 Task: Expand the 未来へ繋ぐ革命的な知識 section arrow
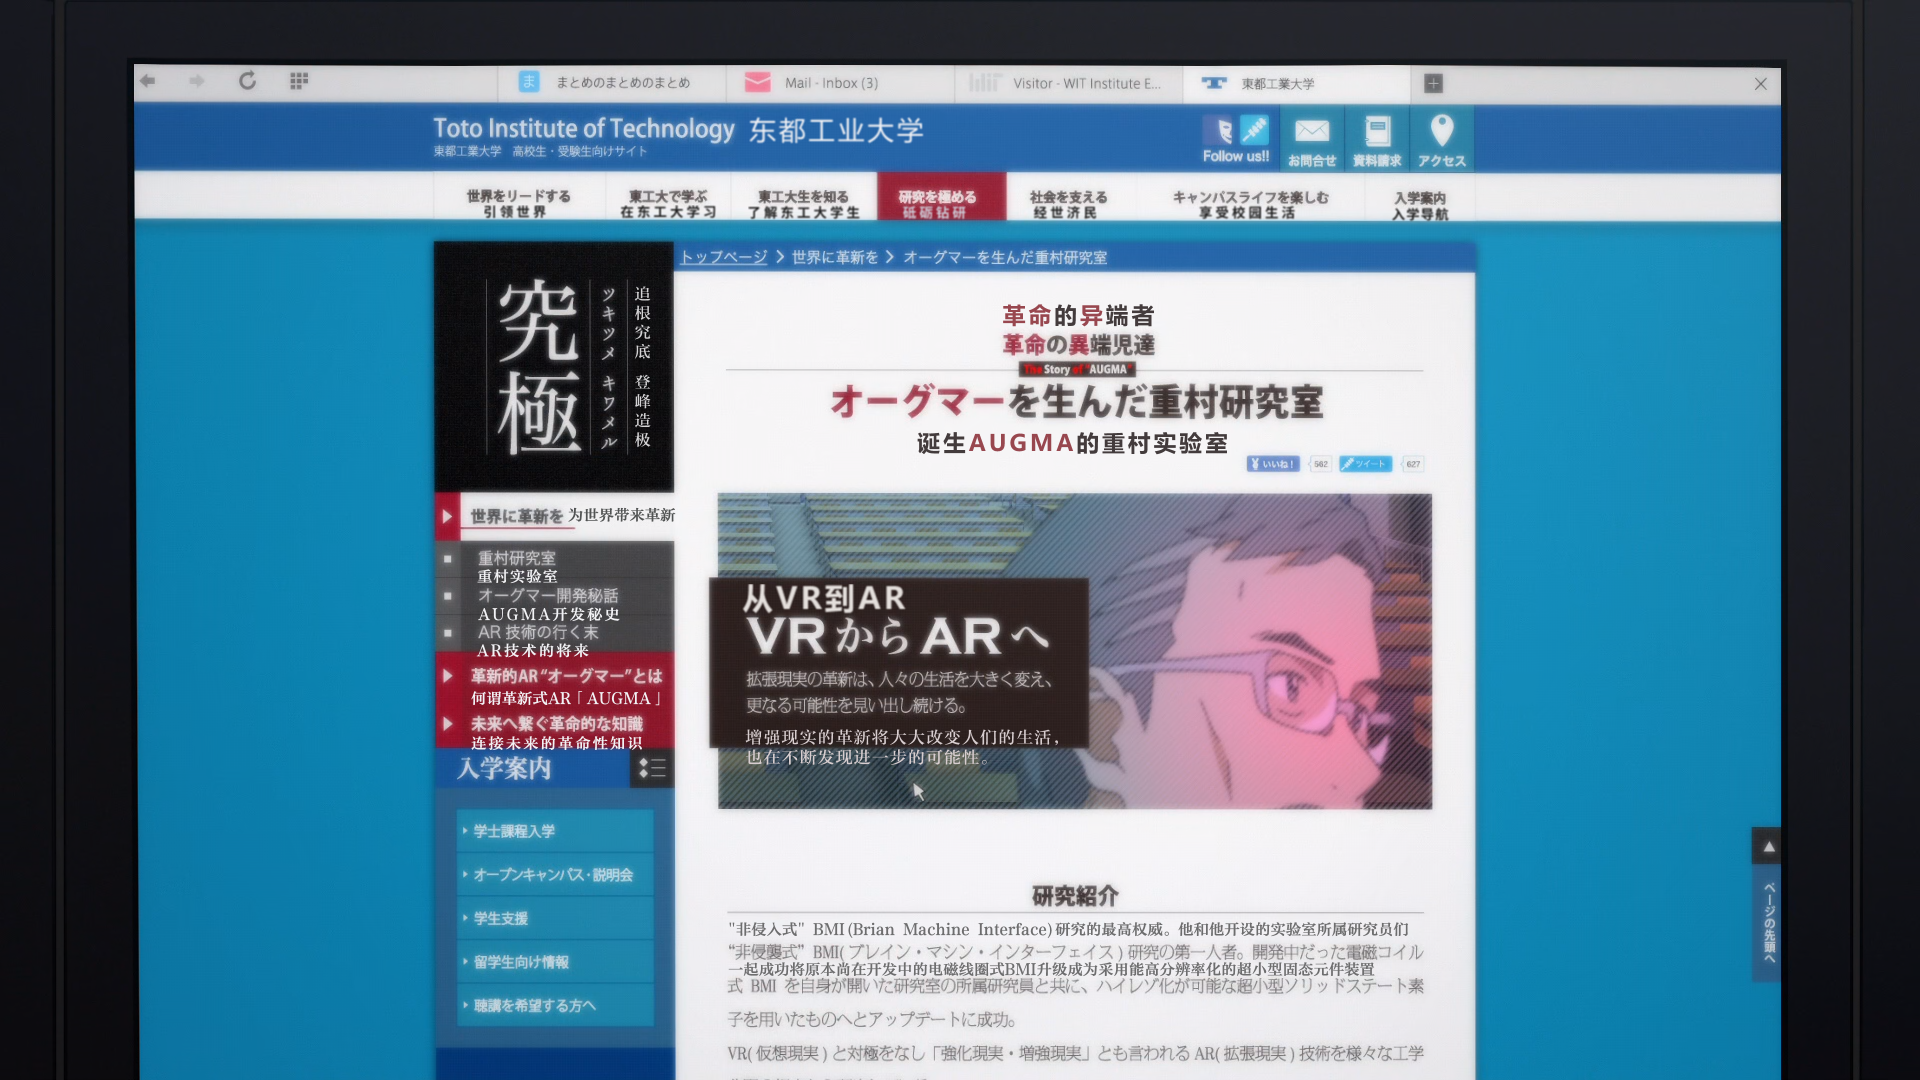(447, 724)
